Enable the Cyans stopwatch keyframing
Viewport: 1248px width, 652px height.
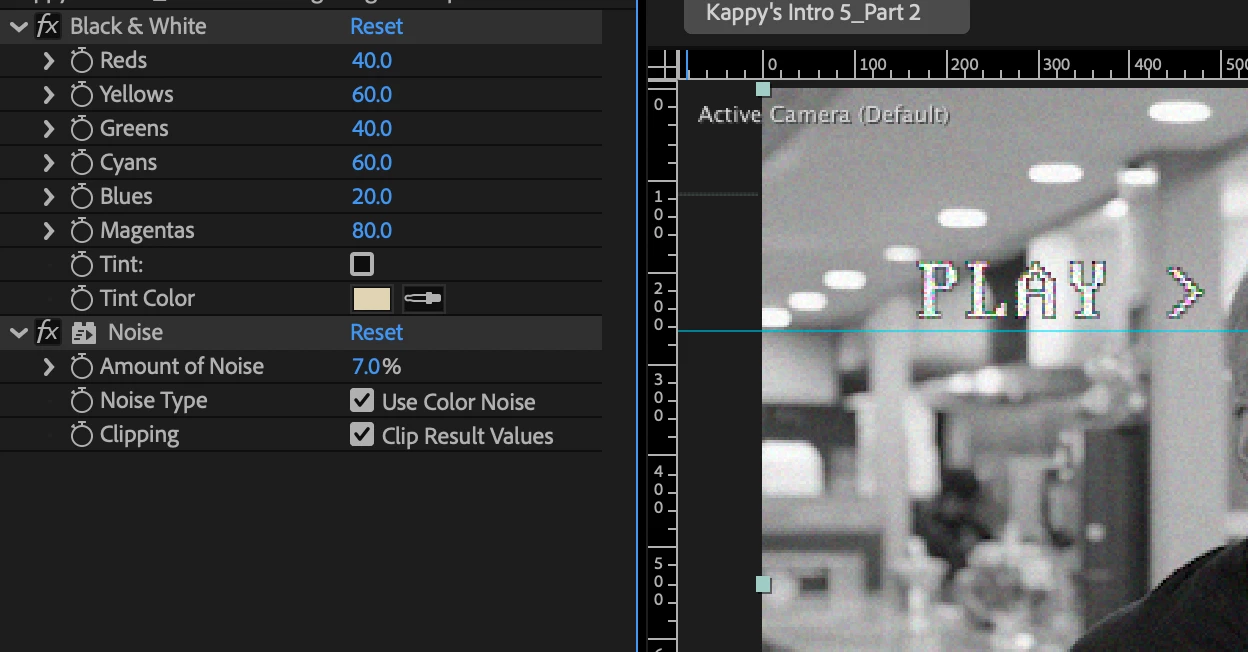[82, 163]
